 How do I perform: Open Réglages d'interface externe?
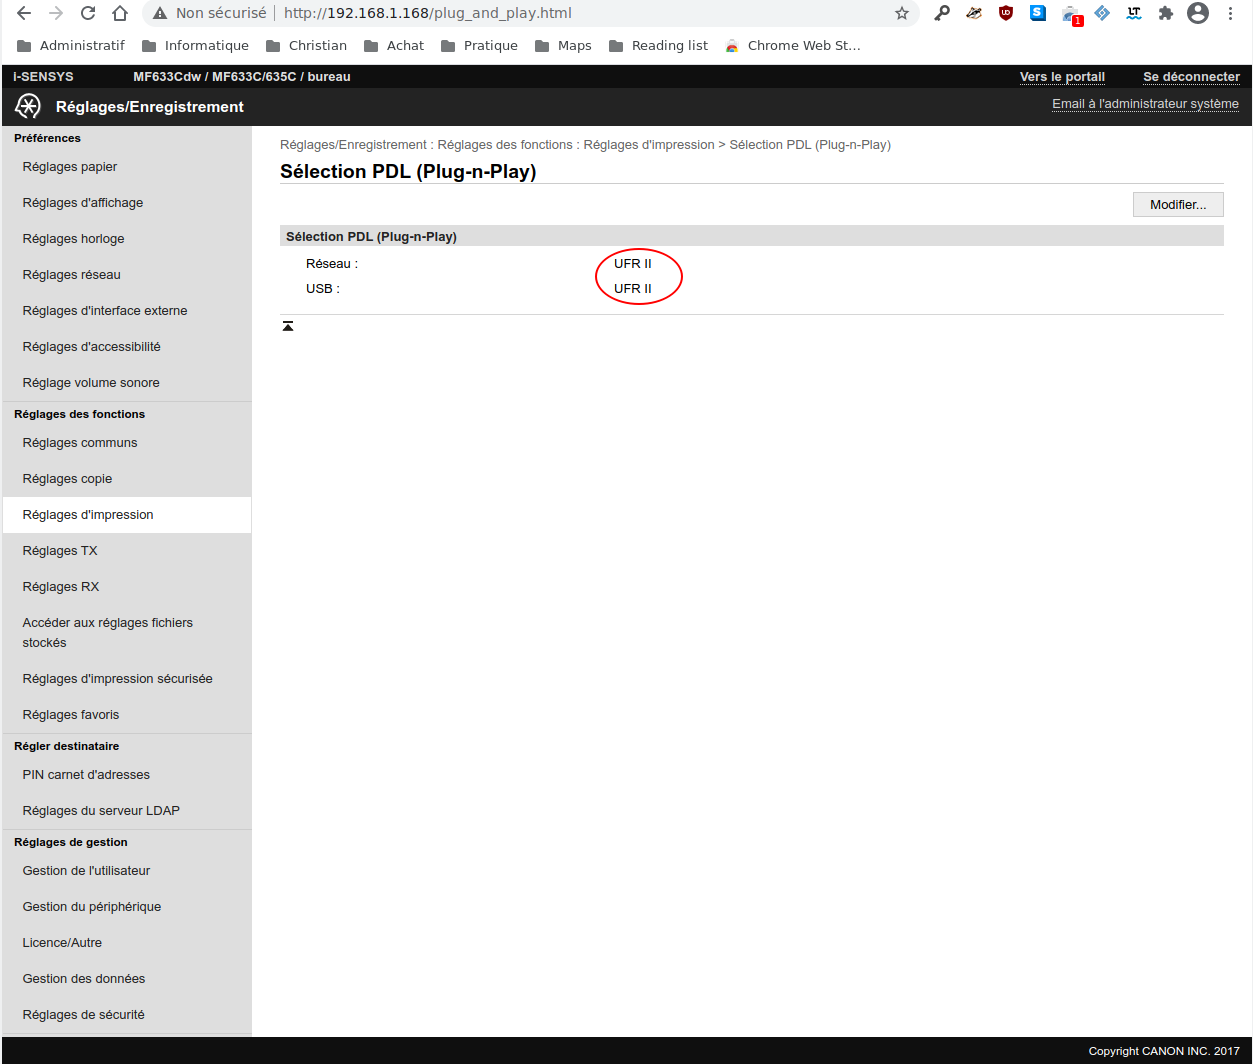click(126, 311)
